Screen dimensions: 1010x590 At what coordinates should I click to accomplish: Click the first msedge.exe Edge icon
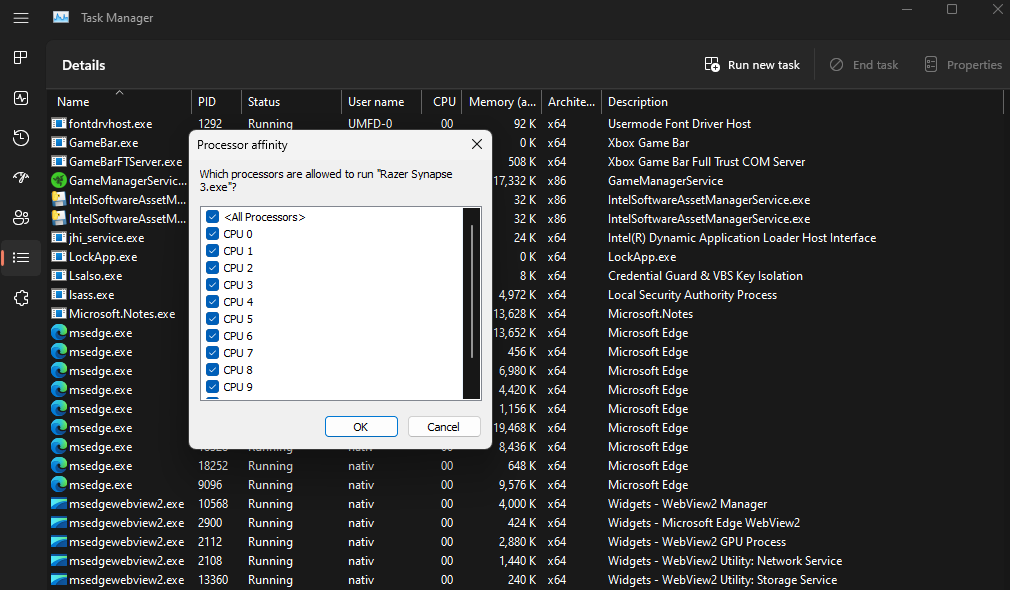[59, 333]
